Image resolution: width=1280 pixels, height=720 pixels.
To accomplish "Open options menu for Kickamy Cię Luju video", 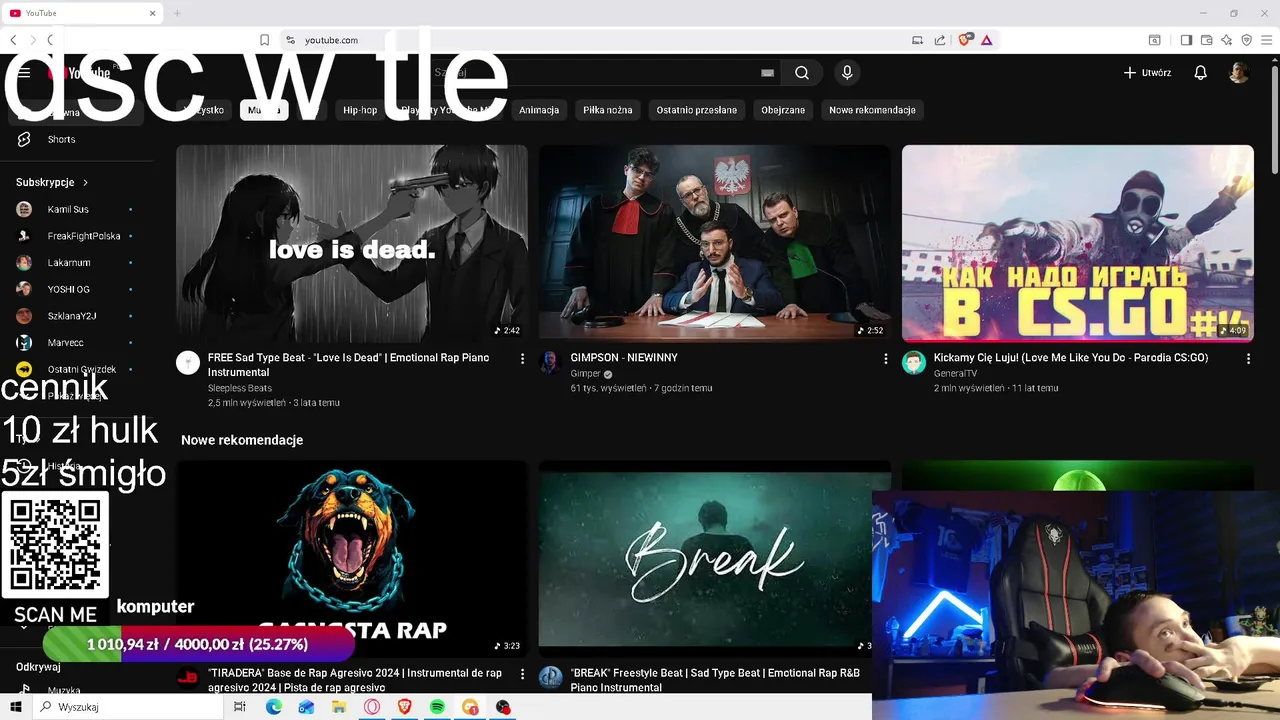I will 1248,358.
